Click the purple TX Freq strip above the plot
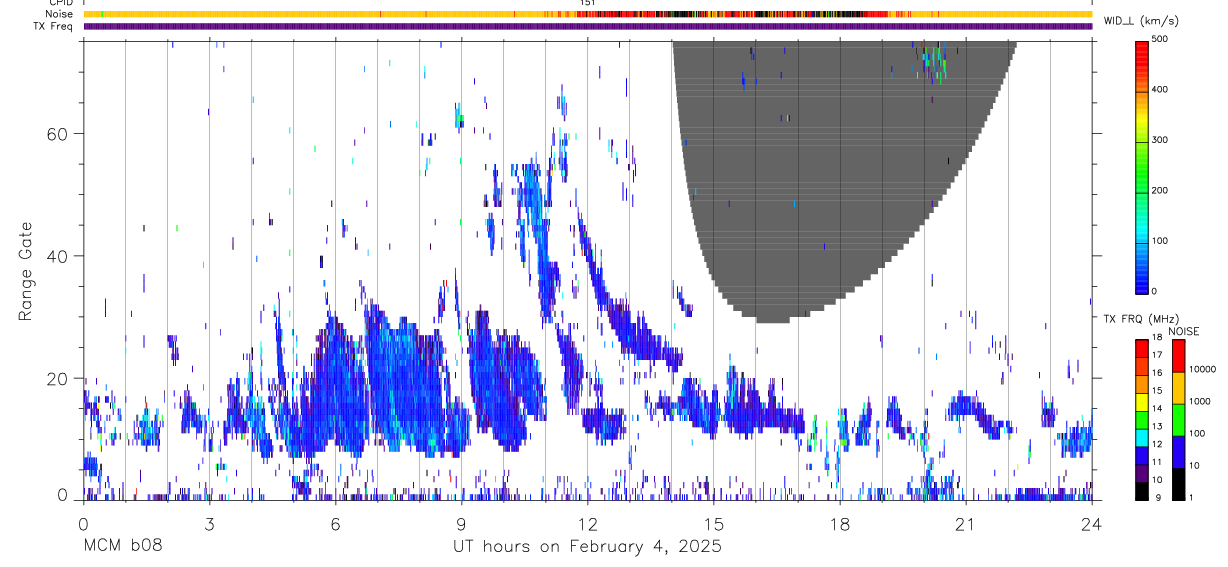This screenshot has height=567, width=1228. 588,26
